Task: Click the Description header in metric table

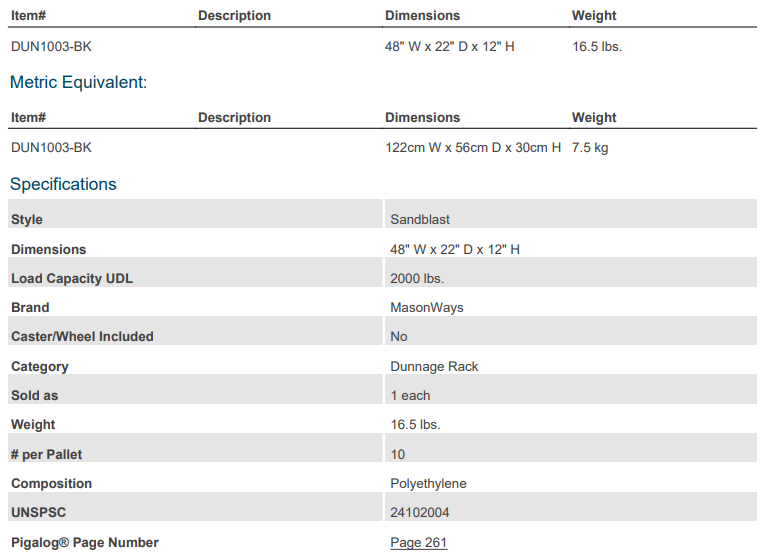Action: coord(234,117)
